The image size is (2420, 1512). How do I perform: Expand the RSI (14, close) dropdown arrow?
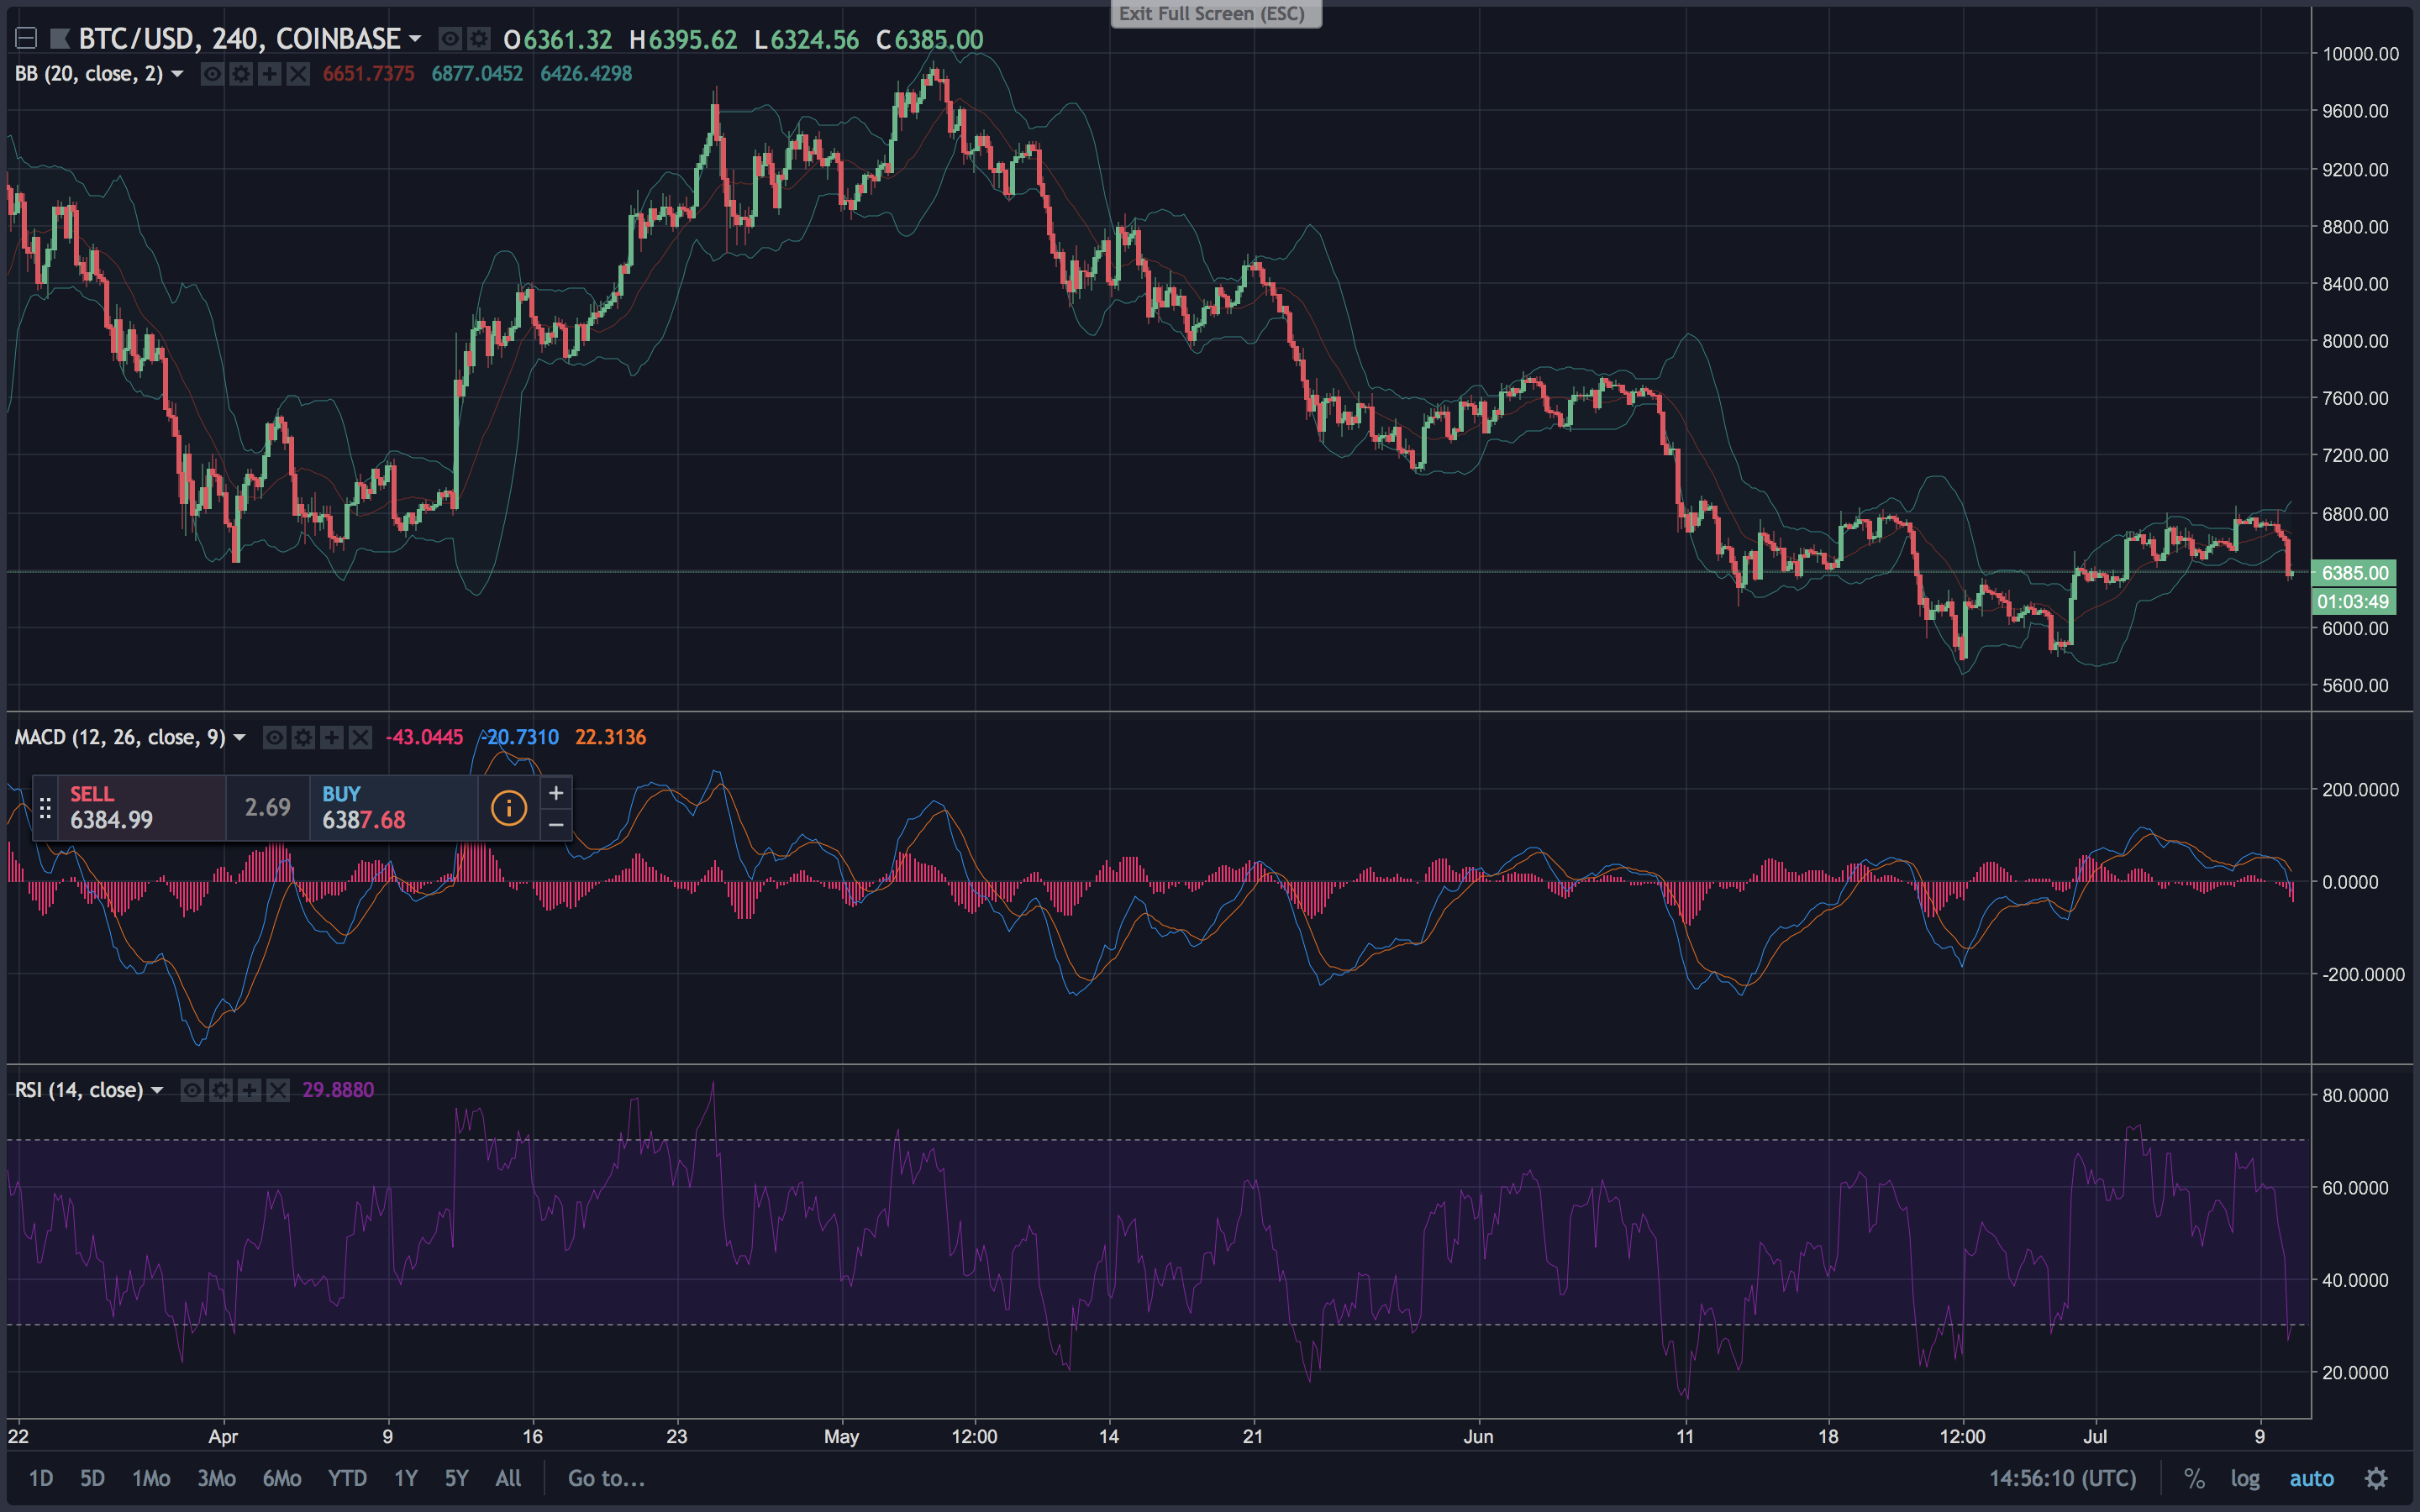point(157,1090)
